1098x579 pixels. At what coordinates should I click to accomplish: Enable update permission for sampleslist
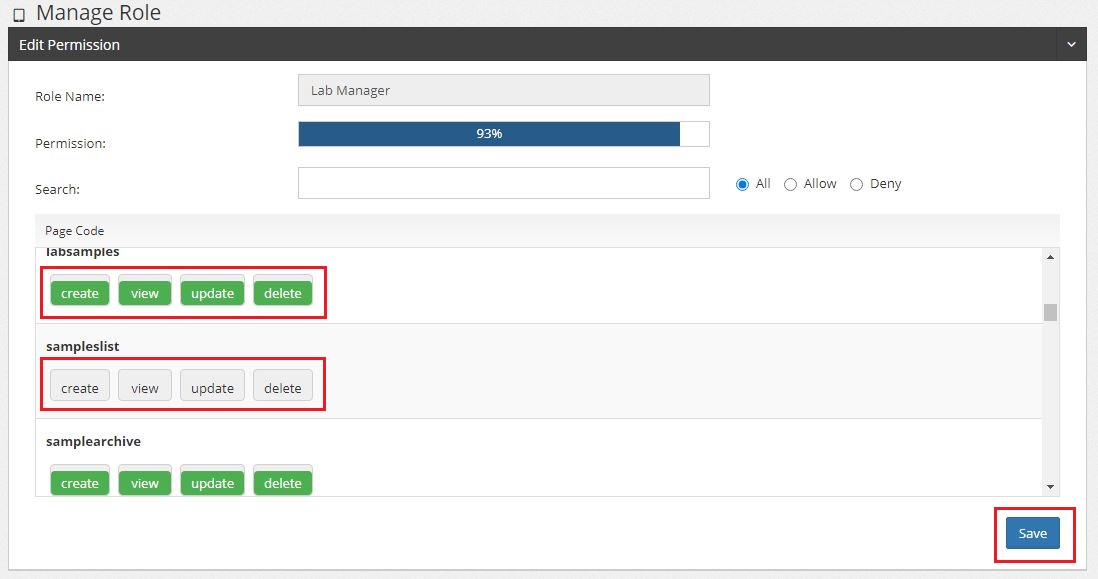click(x=212, y=388)
